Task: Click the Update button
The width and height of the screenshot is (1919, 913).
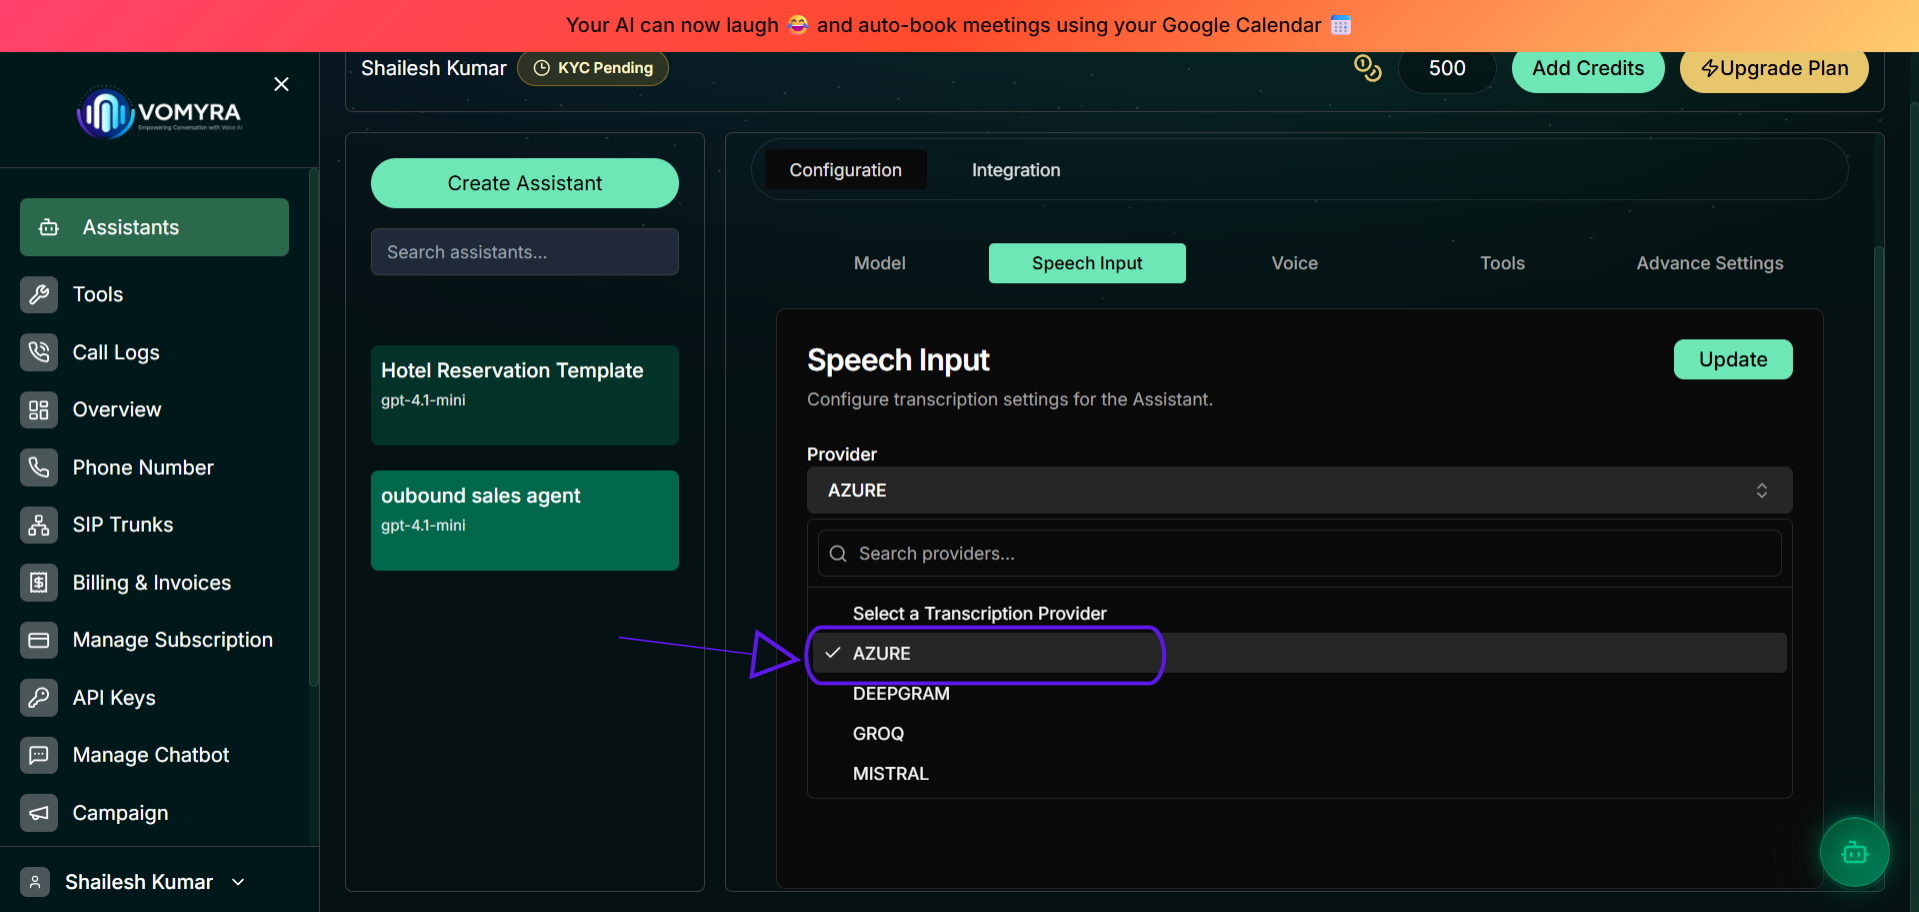Action: click(1733, 359)
